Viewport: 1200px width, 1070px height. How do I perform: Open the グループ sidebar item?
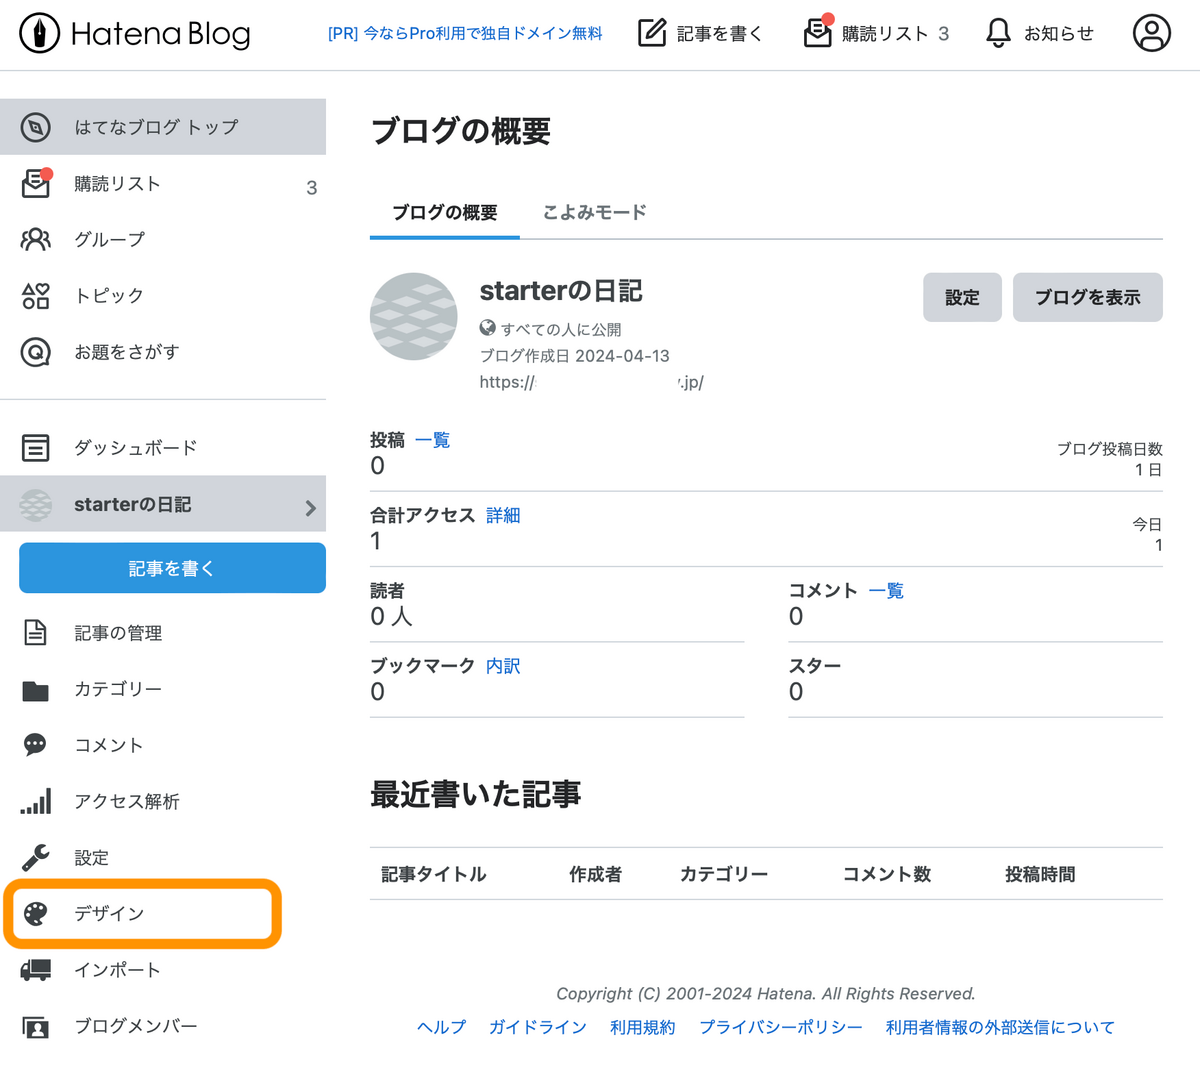click(163, 239)
